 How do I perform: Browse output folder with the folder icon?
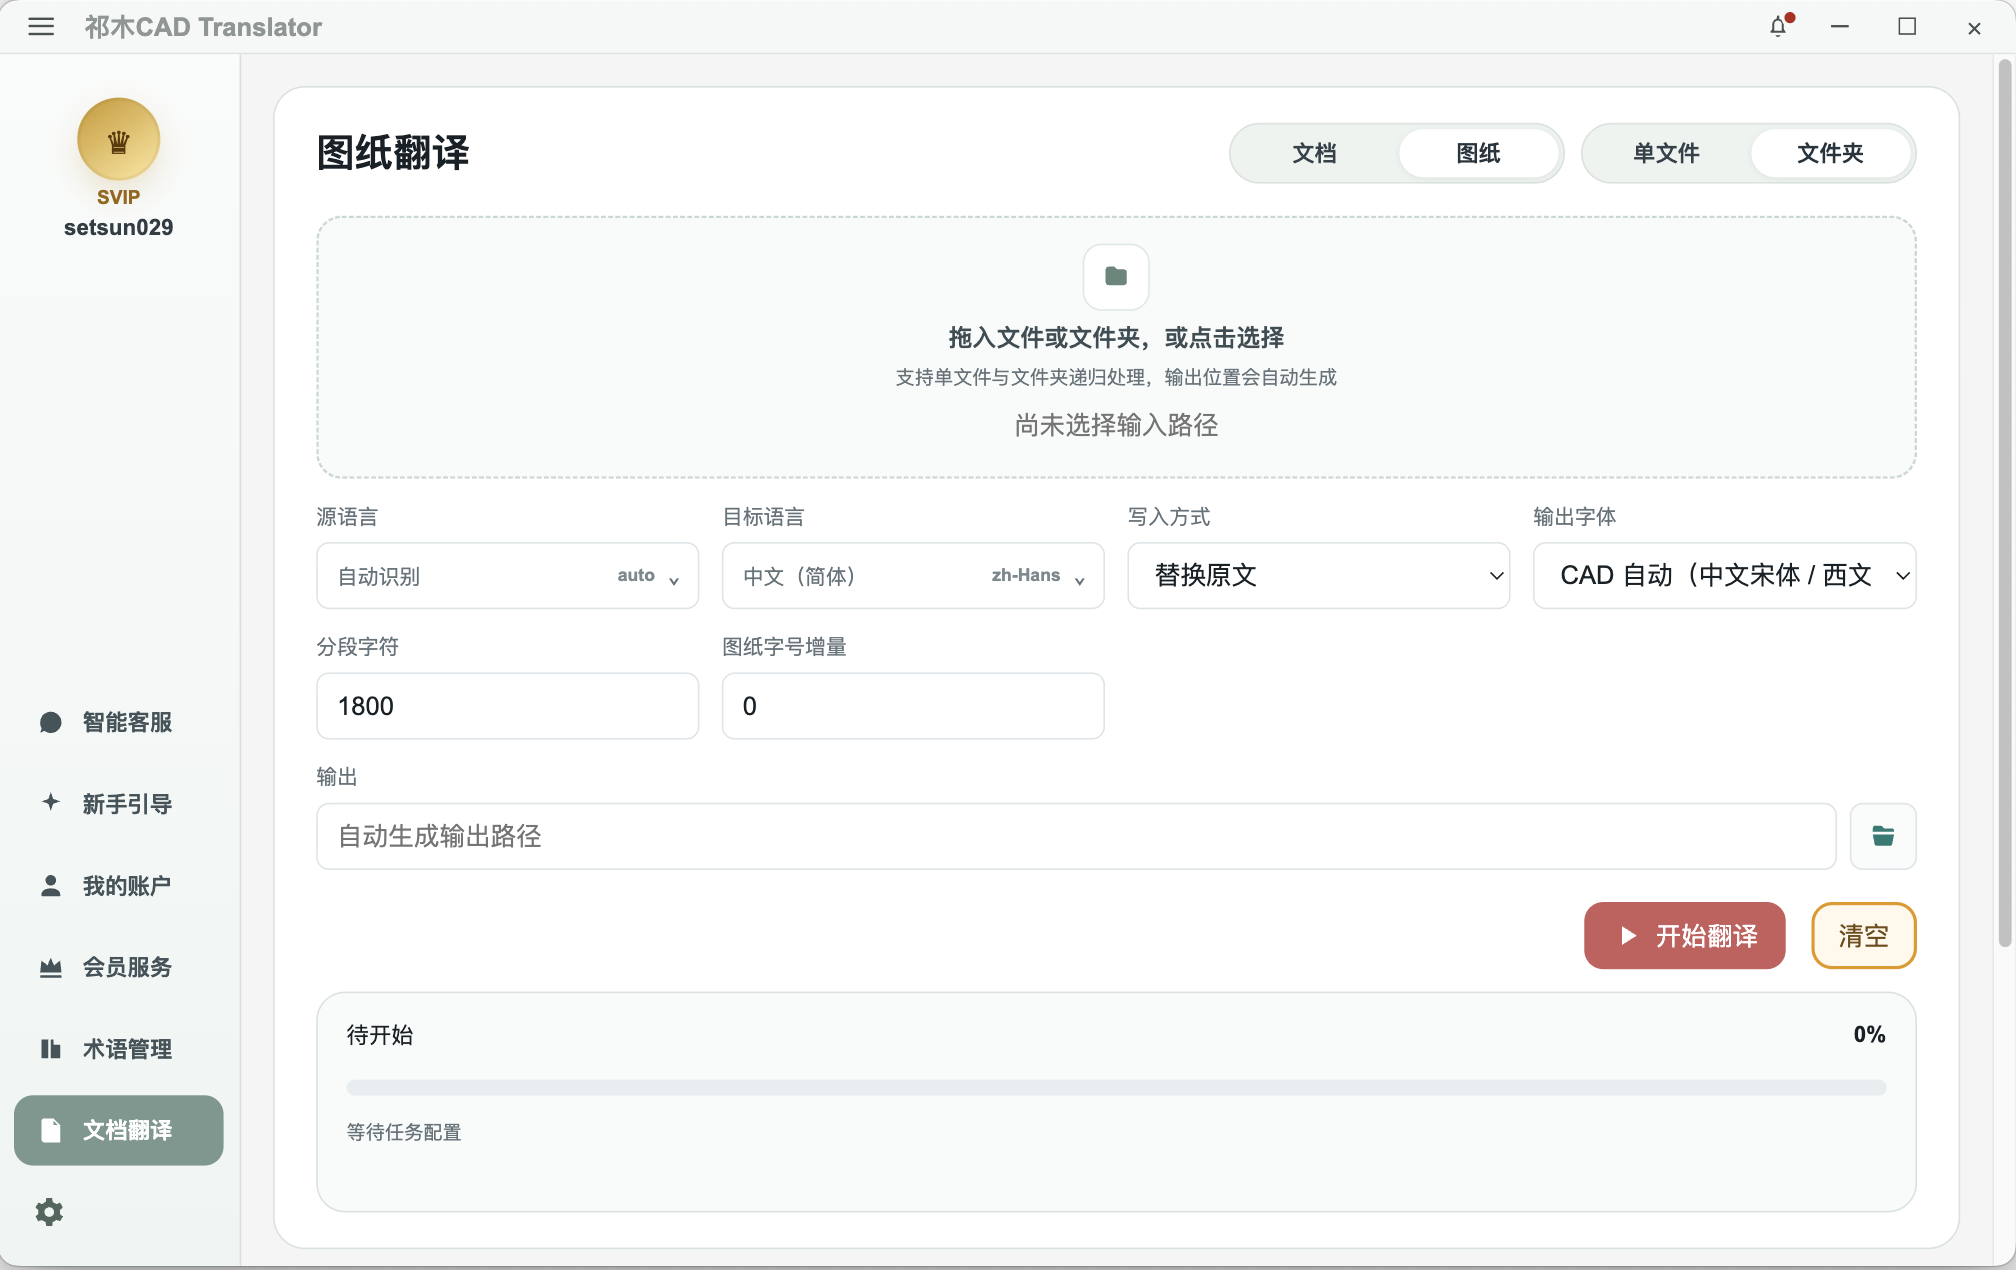click(1883, 836)
